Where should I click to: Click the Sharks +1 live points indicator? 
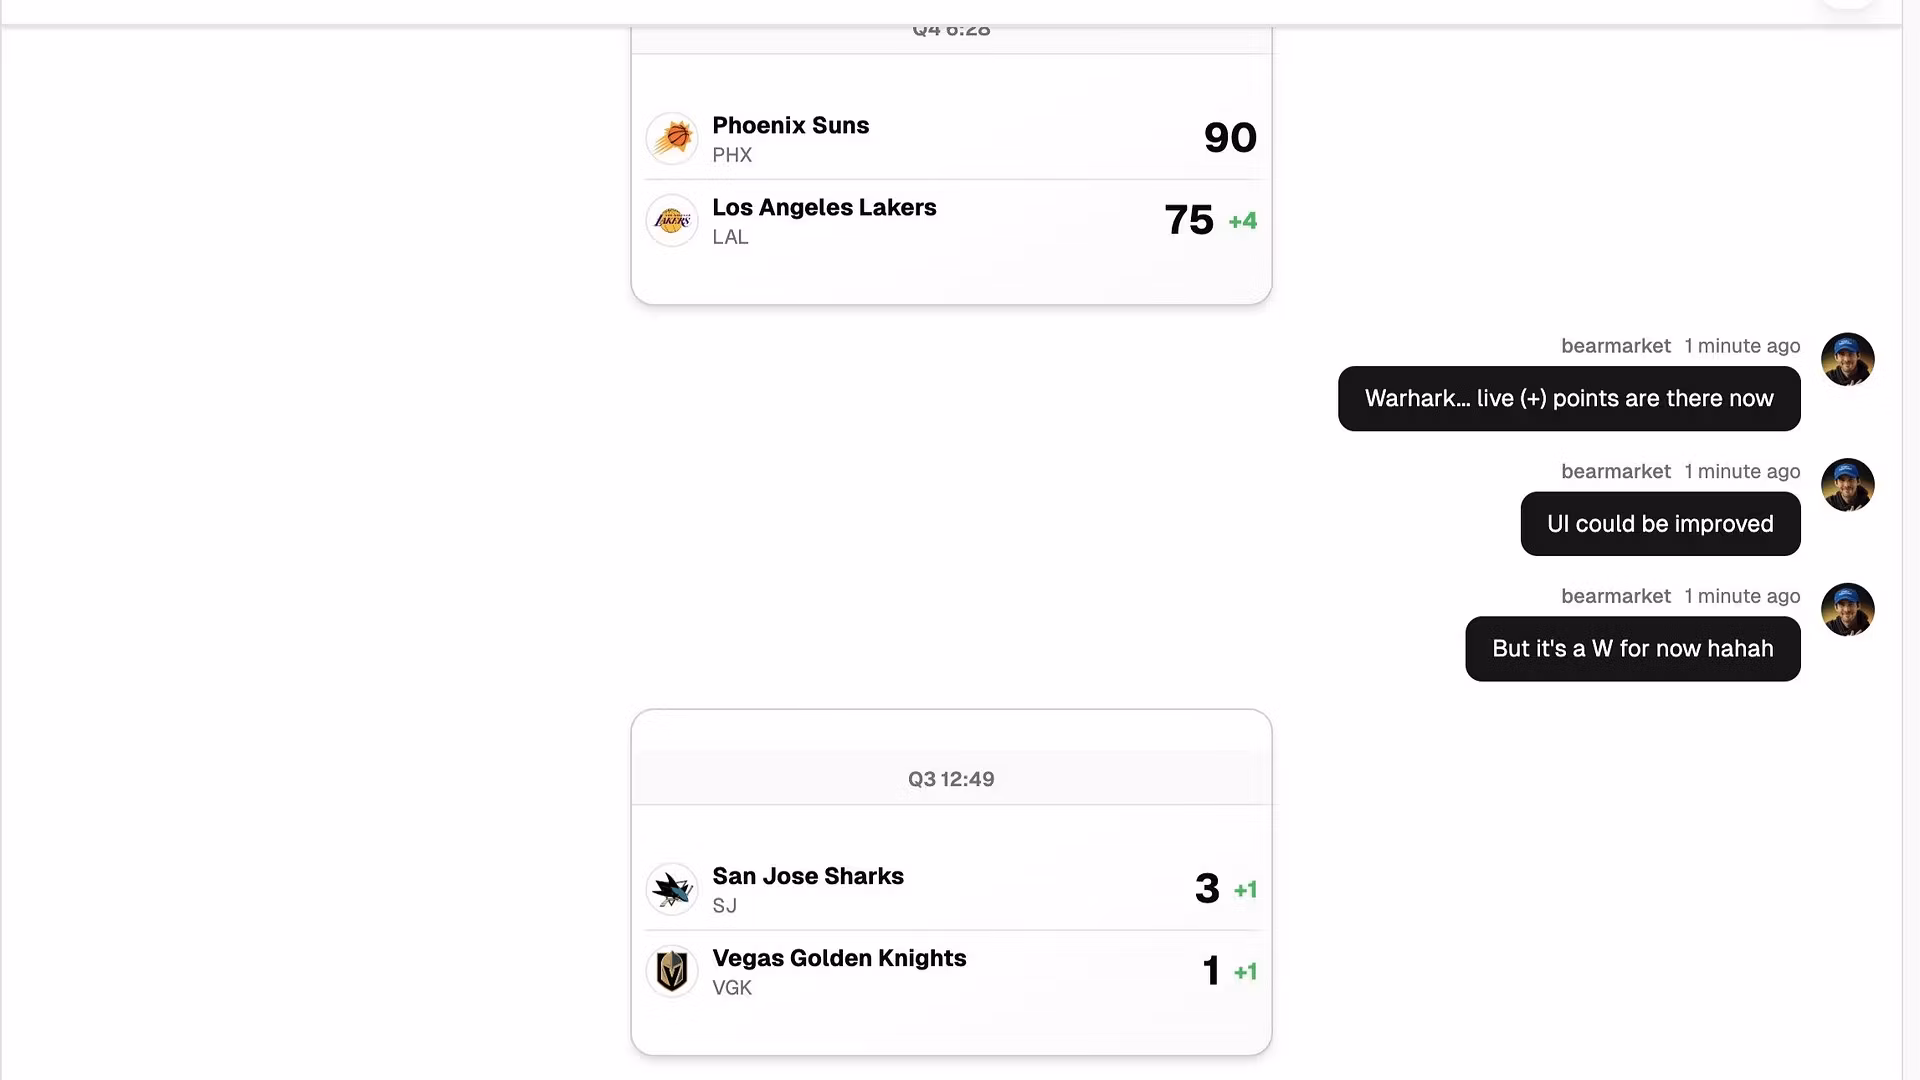[x=1245, y=890]
